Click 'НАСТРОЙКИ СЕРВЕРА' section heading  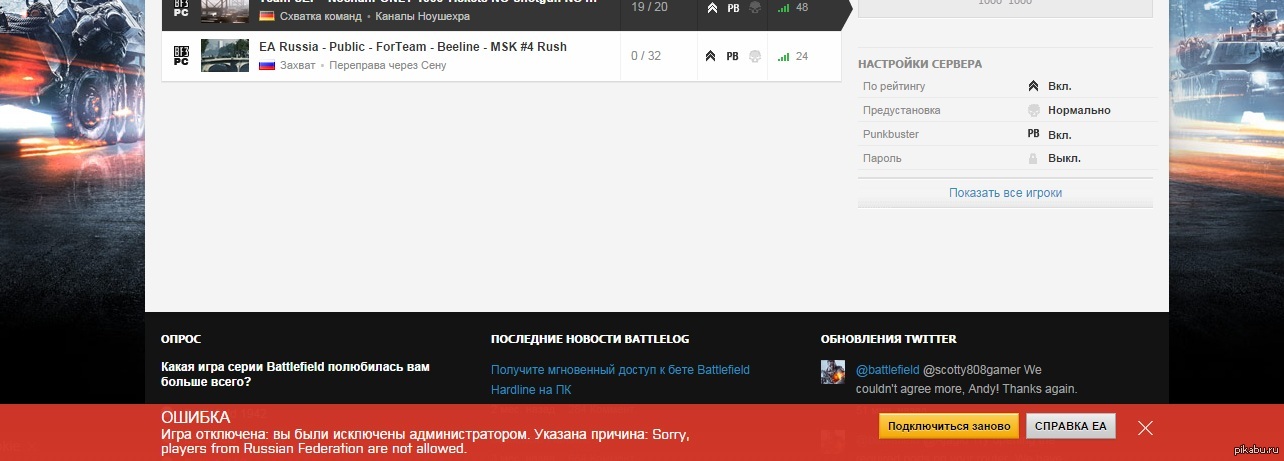[920, 64]
